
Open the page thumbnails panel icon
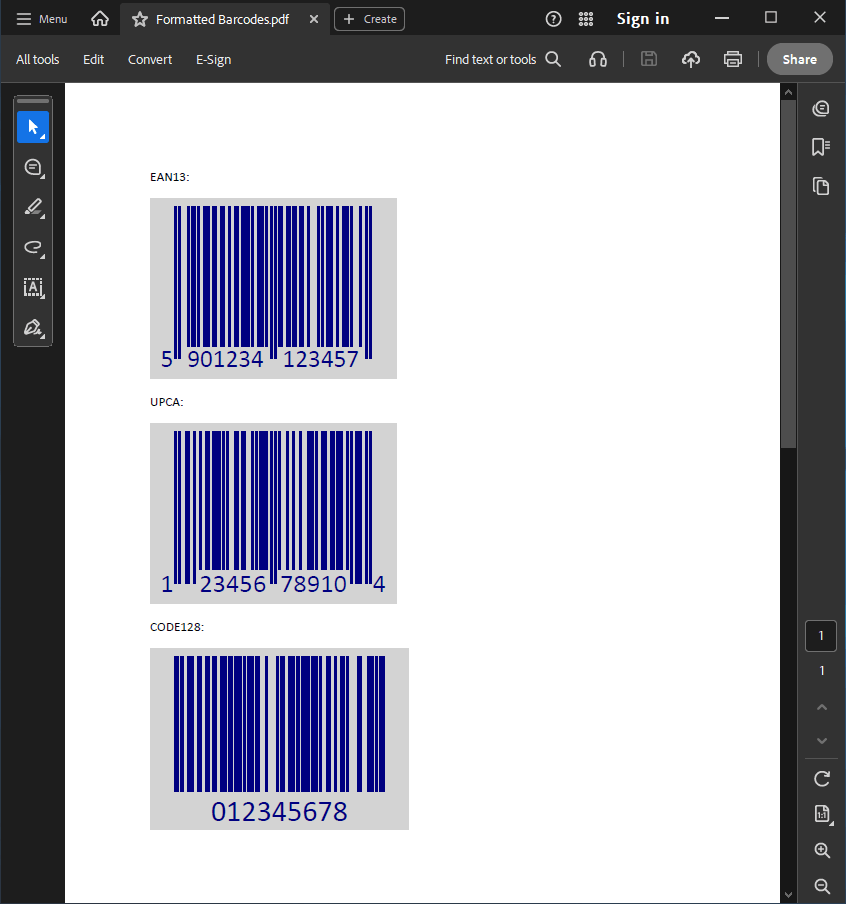(821, 186)
